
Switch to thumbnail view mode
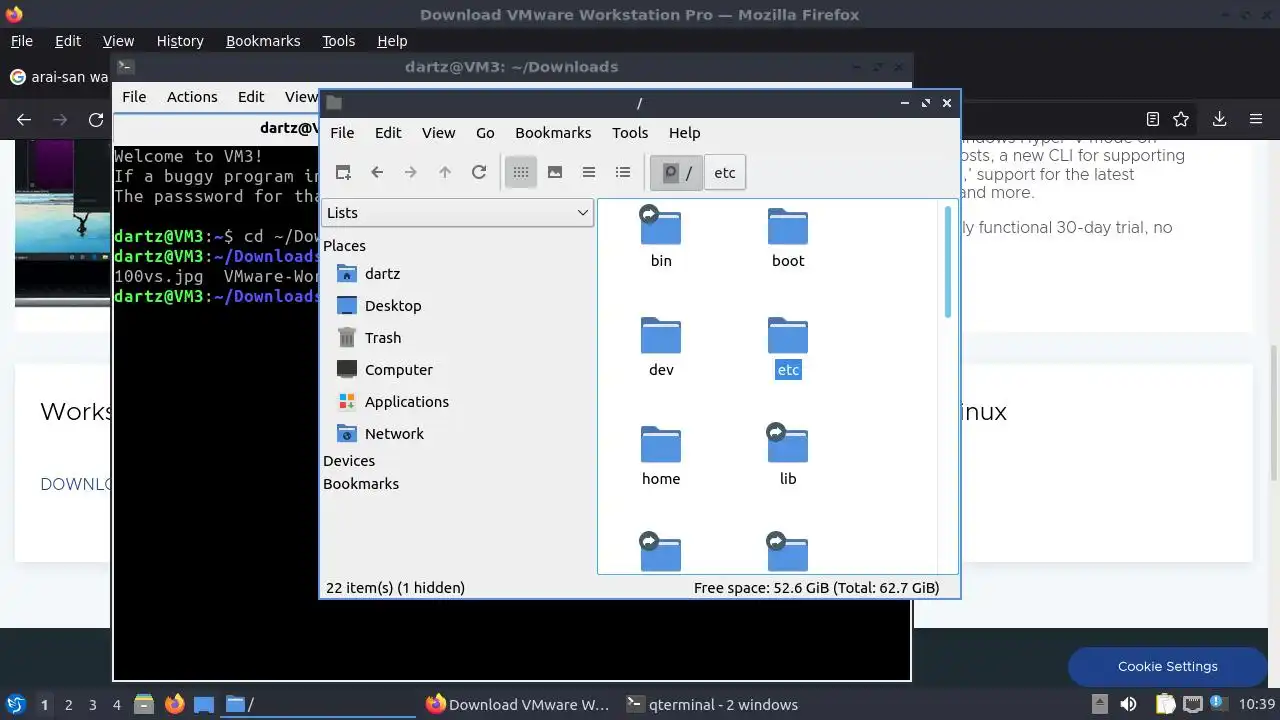(555, 172)
